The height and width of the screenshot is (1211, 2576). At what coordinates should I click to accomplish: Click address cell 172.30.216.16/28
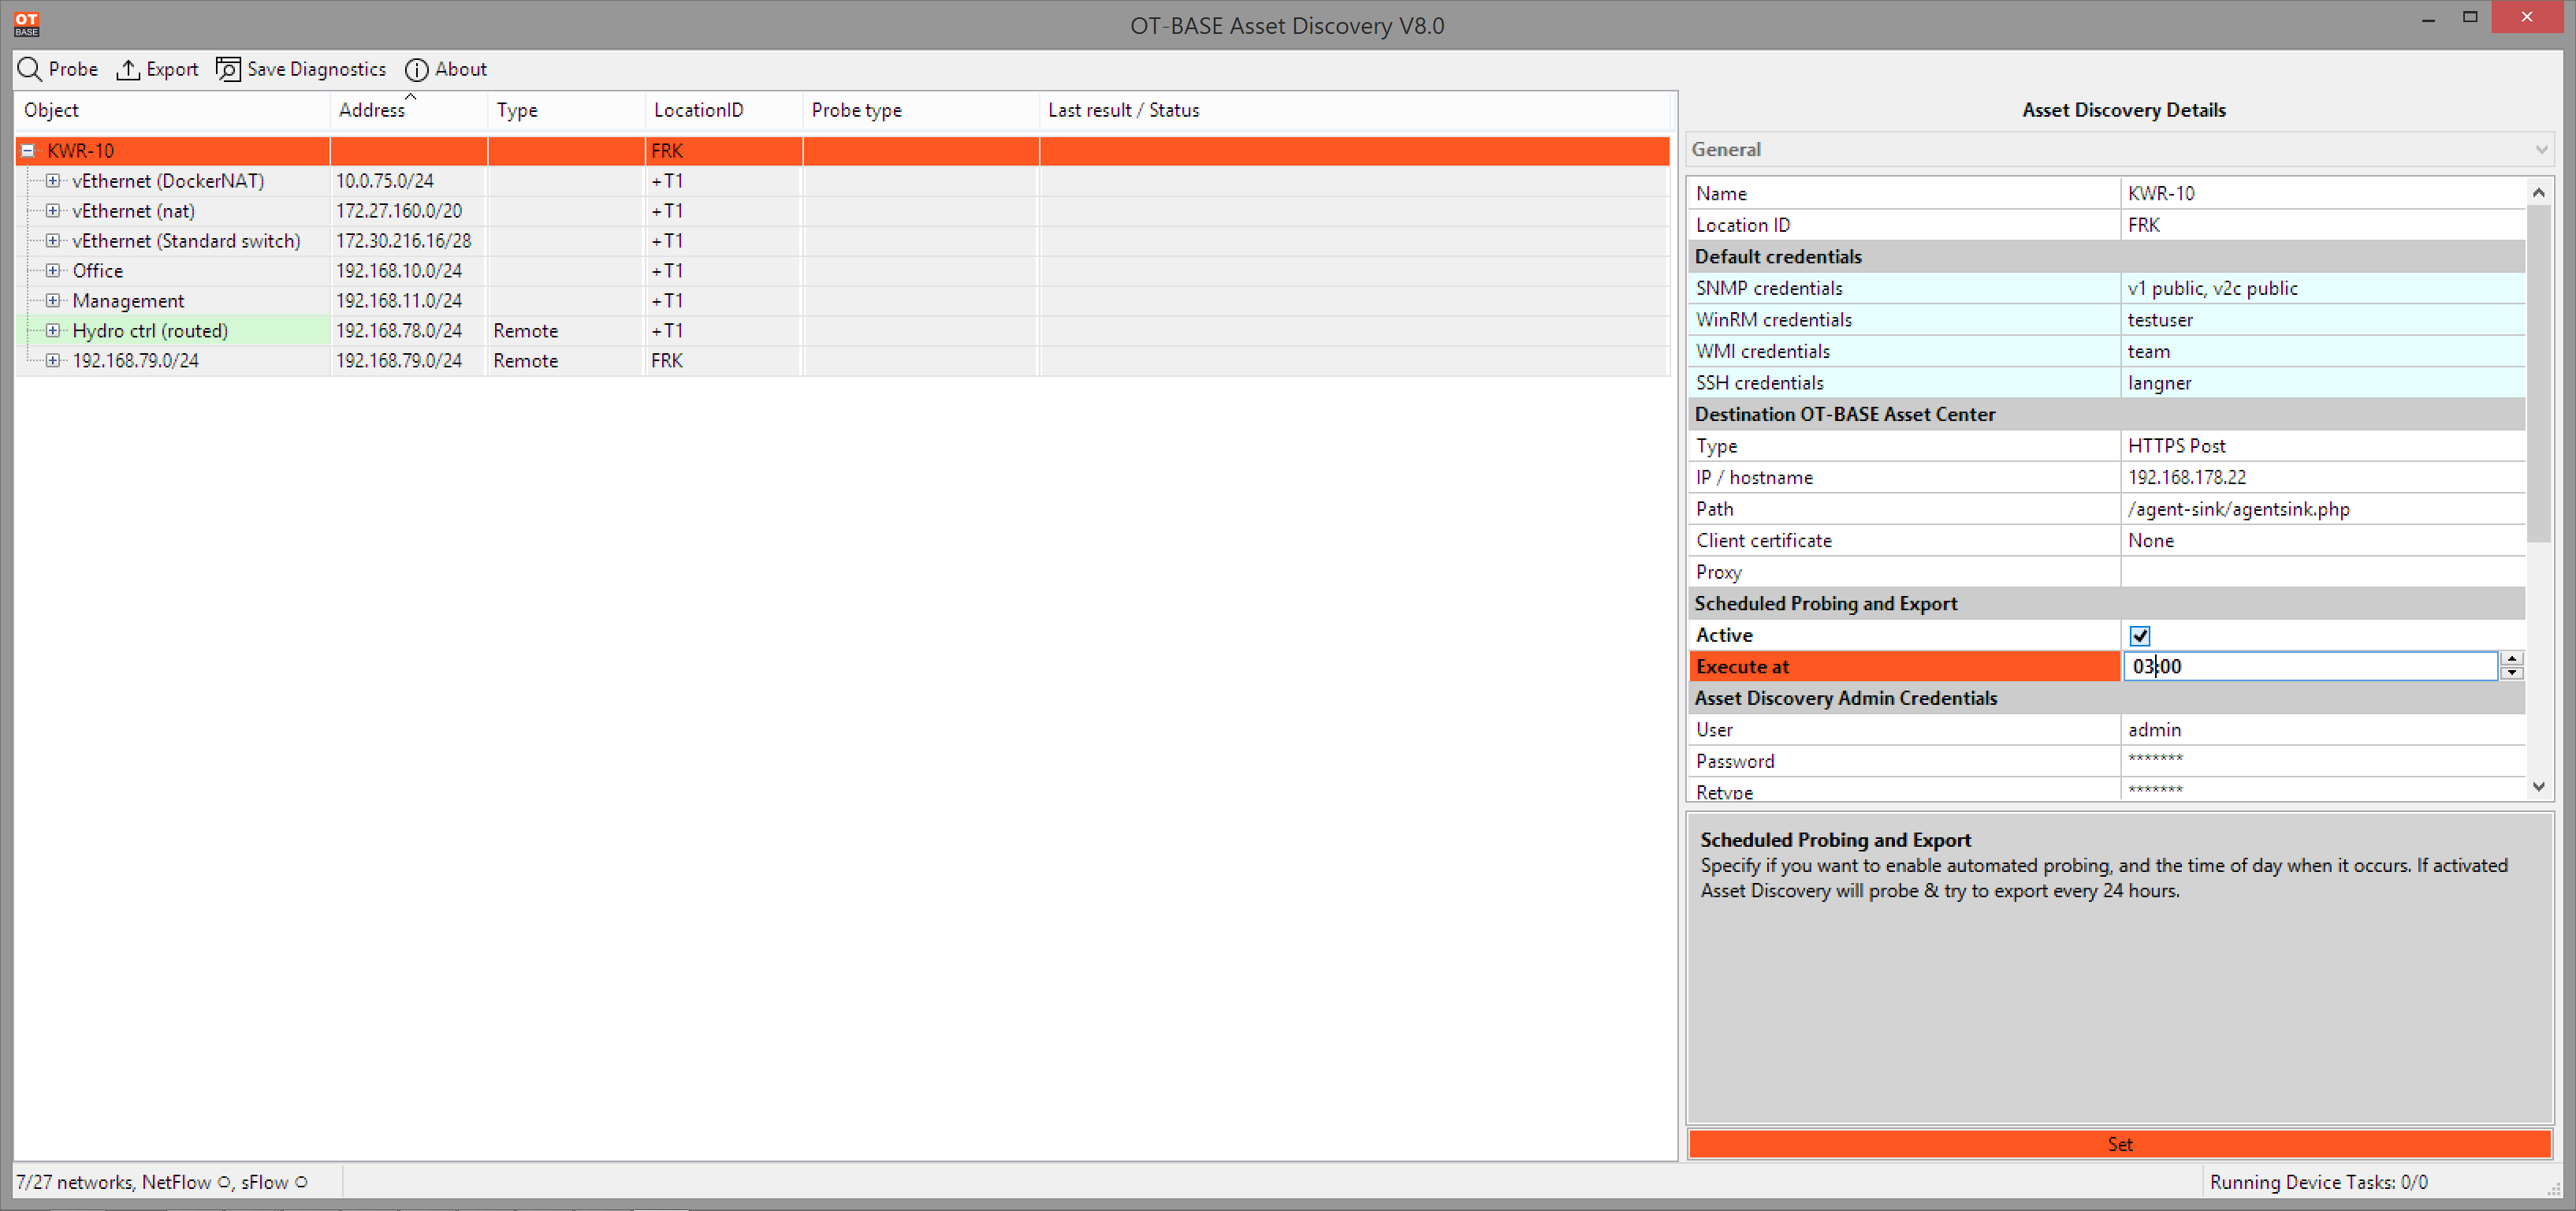point(403,241)
